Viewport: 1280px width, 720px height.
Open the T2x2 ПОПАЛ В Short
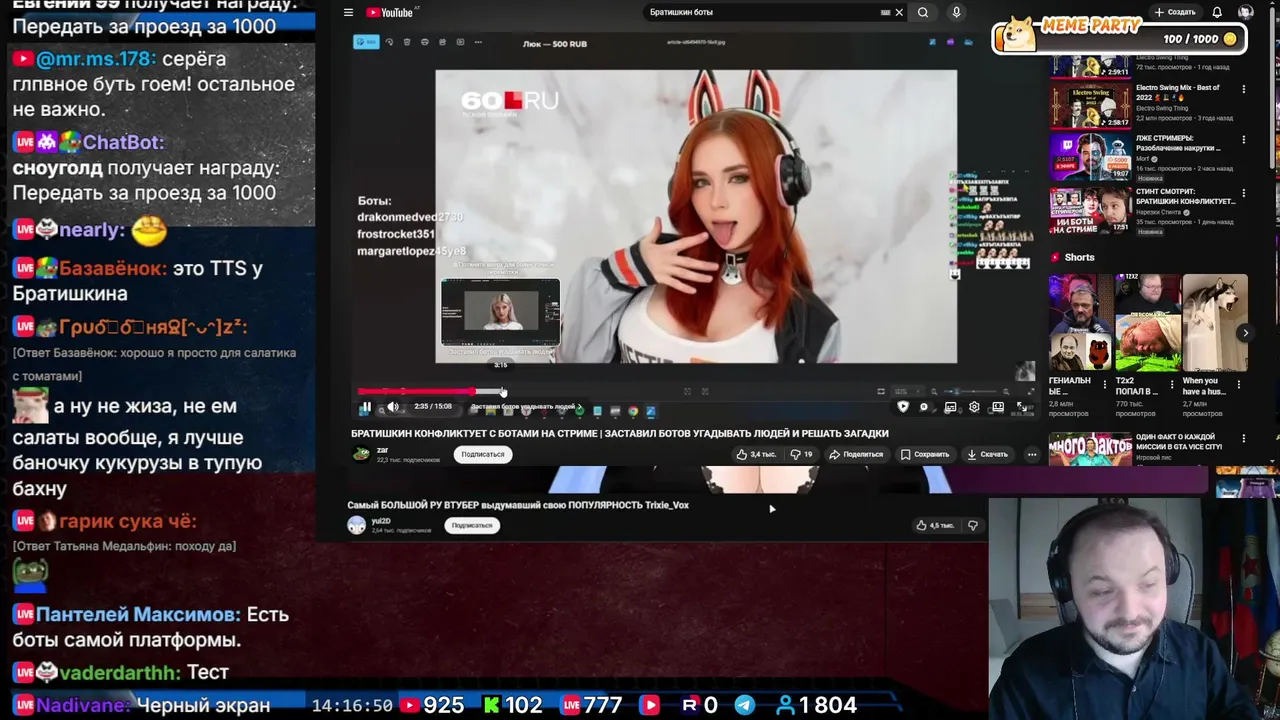point(1148,322)
